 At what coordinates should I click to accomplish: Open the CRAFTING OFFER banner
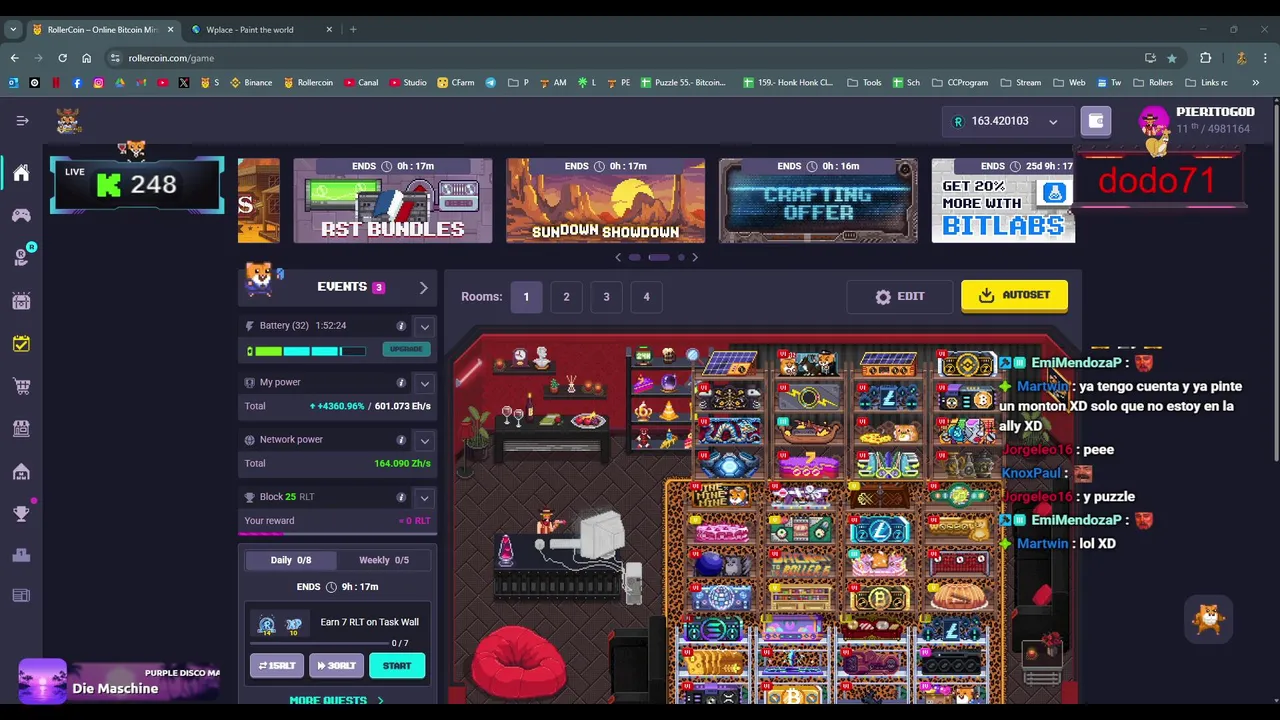(818, 201)
